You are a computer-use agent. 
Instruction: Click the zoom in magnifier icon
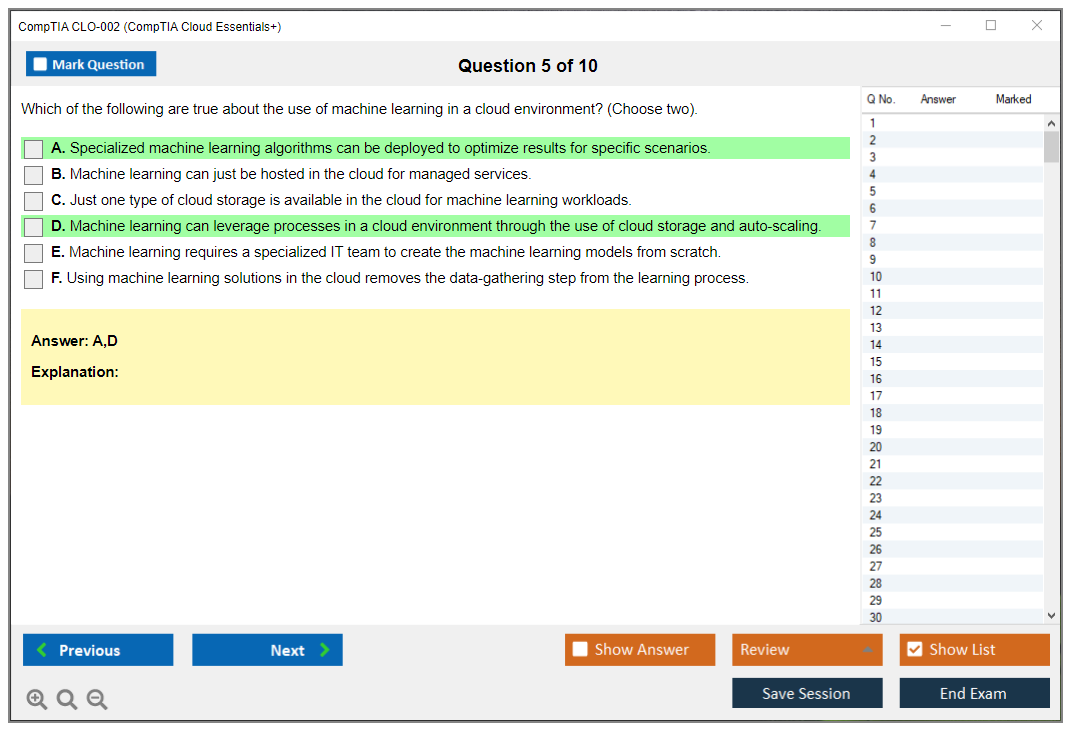pos(37,700)
